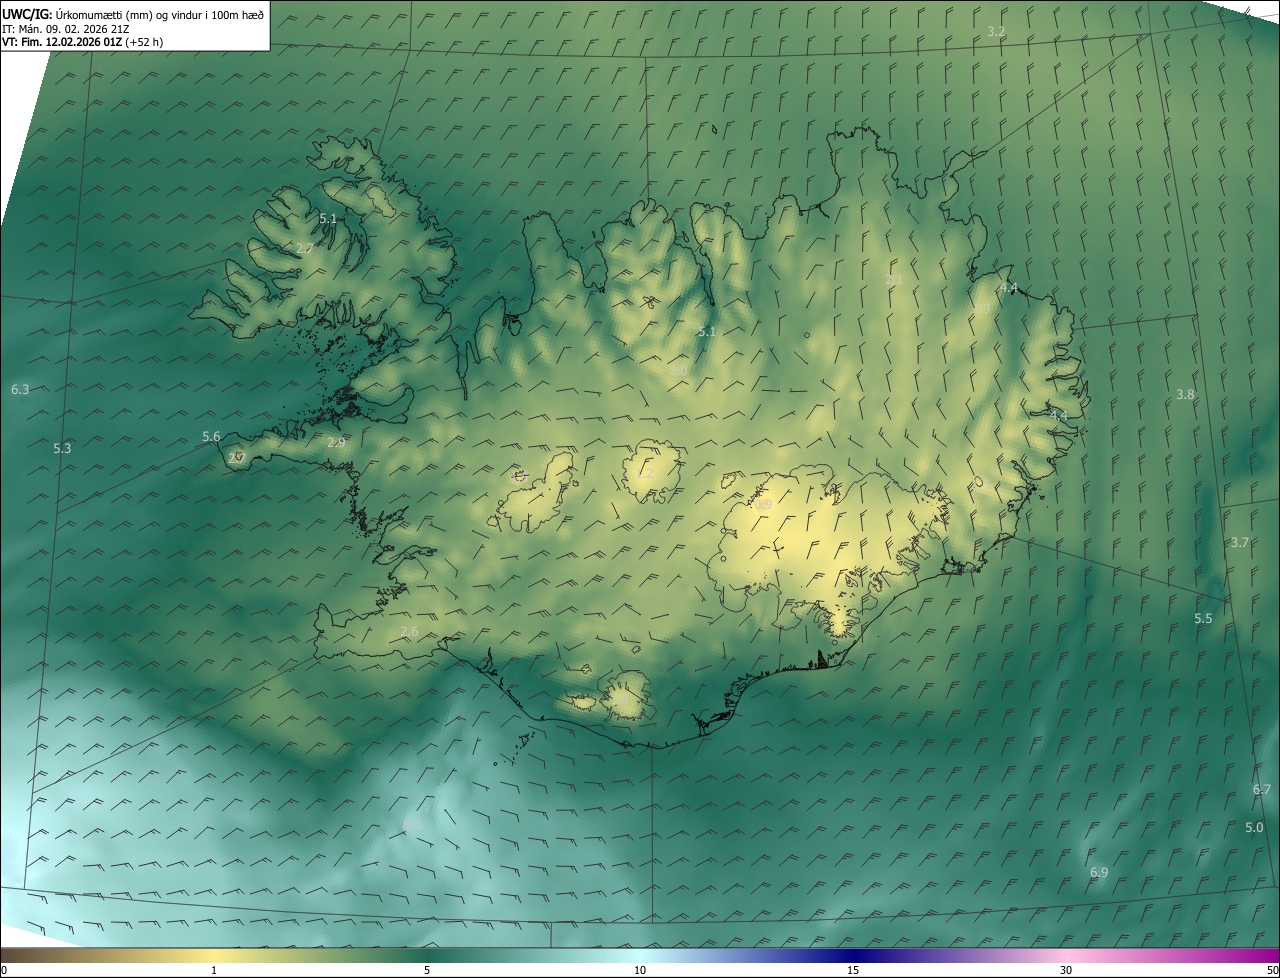Click the 5.6 precipitation label near Snæfellsnes tip
Viewport: 1280px width, 978px height.
(211, 437)
